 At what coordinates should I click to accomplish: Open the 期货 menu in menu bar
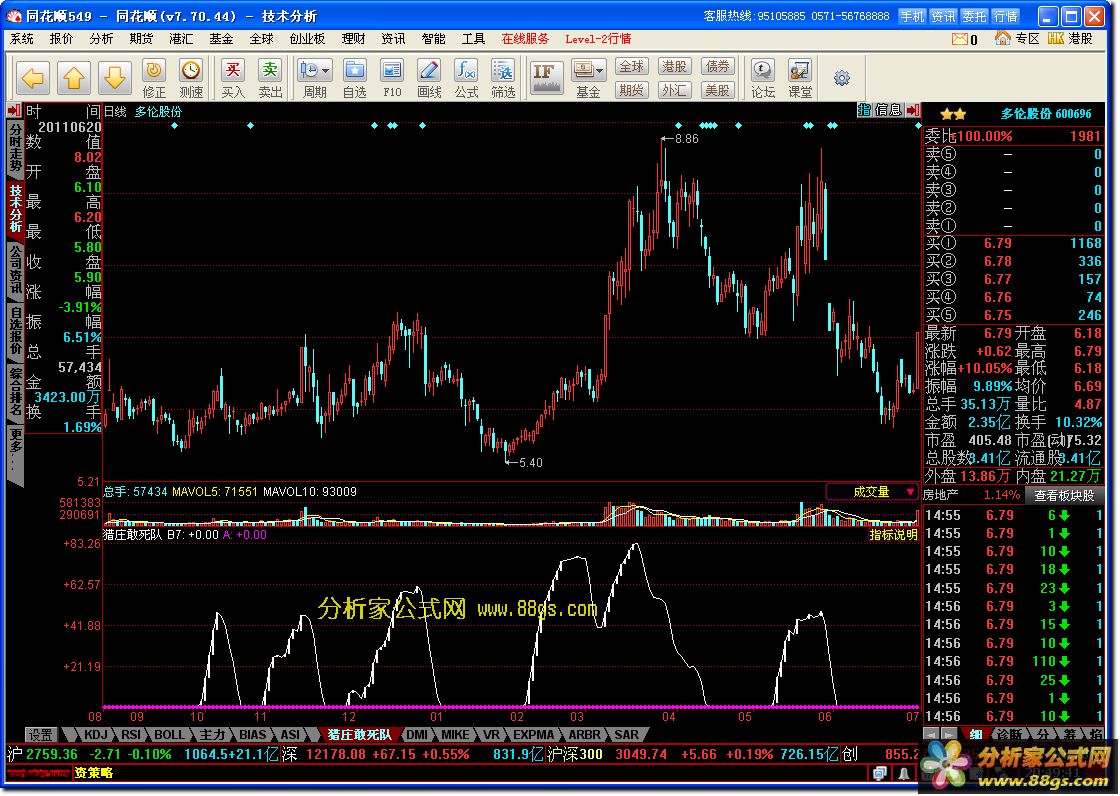[x=141, y=39]
